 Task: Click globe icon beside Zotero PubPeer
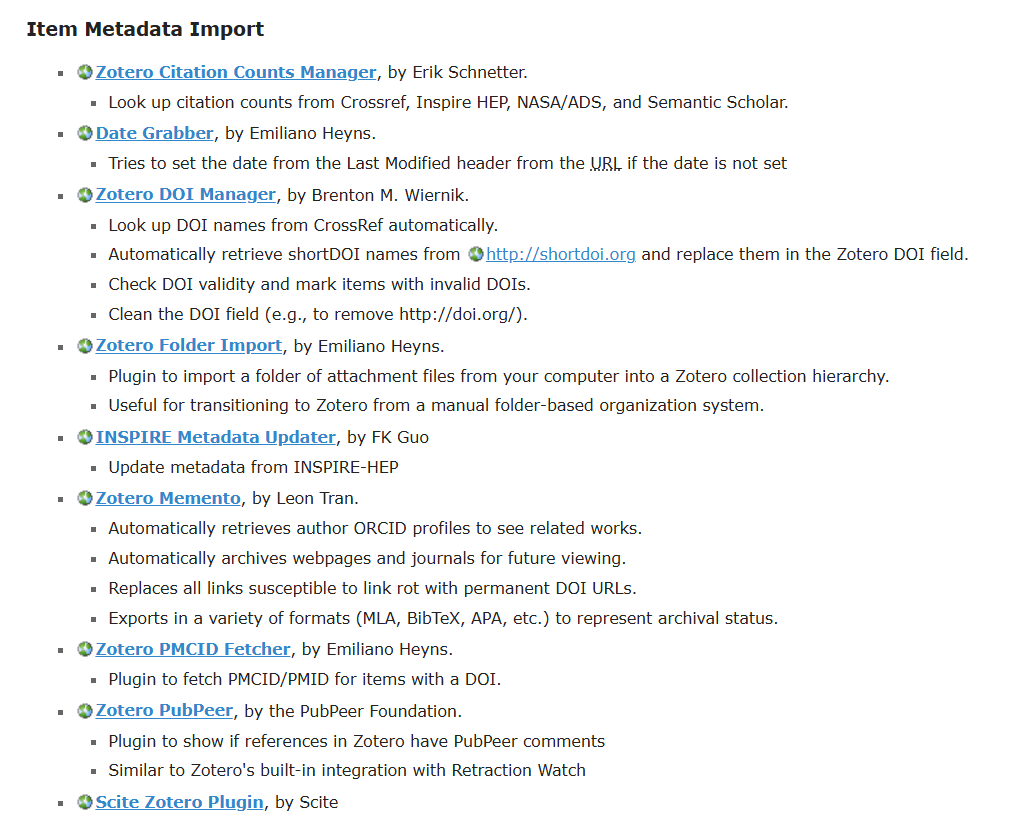(x=85, y=711)
